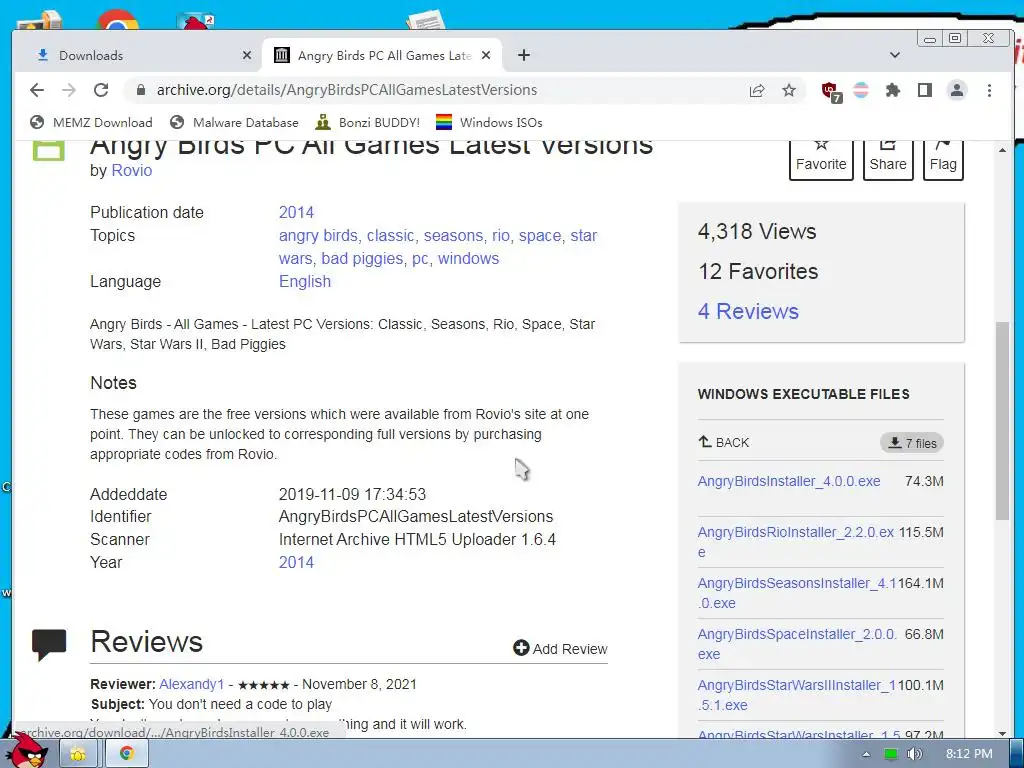Image resolution: width=1024 pixels, height=768 pixels.
Task: Open the windows topic link
Action: pos(468,259)
